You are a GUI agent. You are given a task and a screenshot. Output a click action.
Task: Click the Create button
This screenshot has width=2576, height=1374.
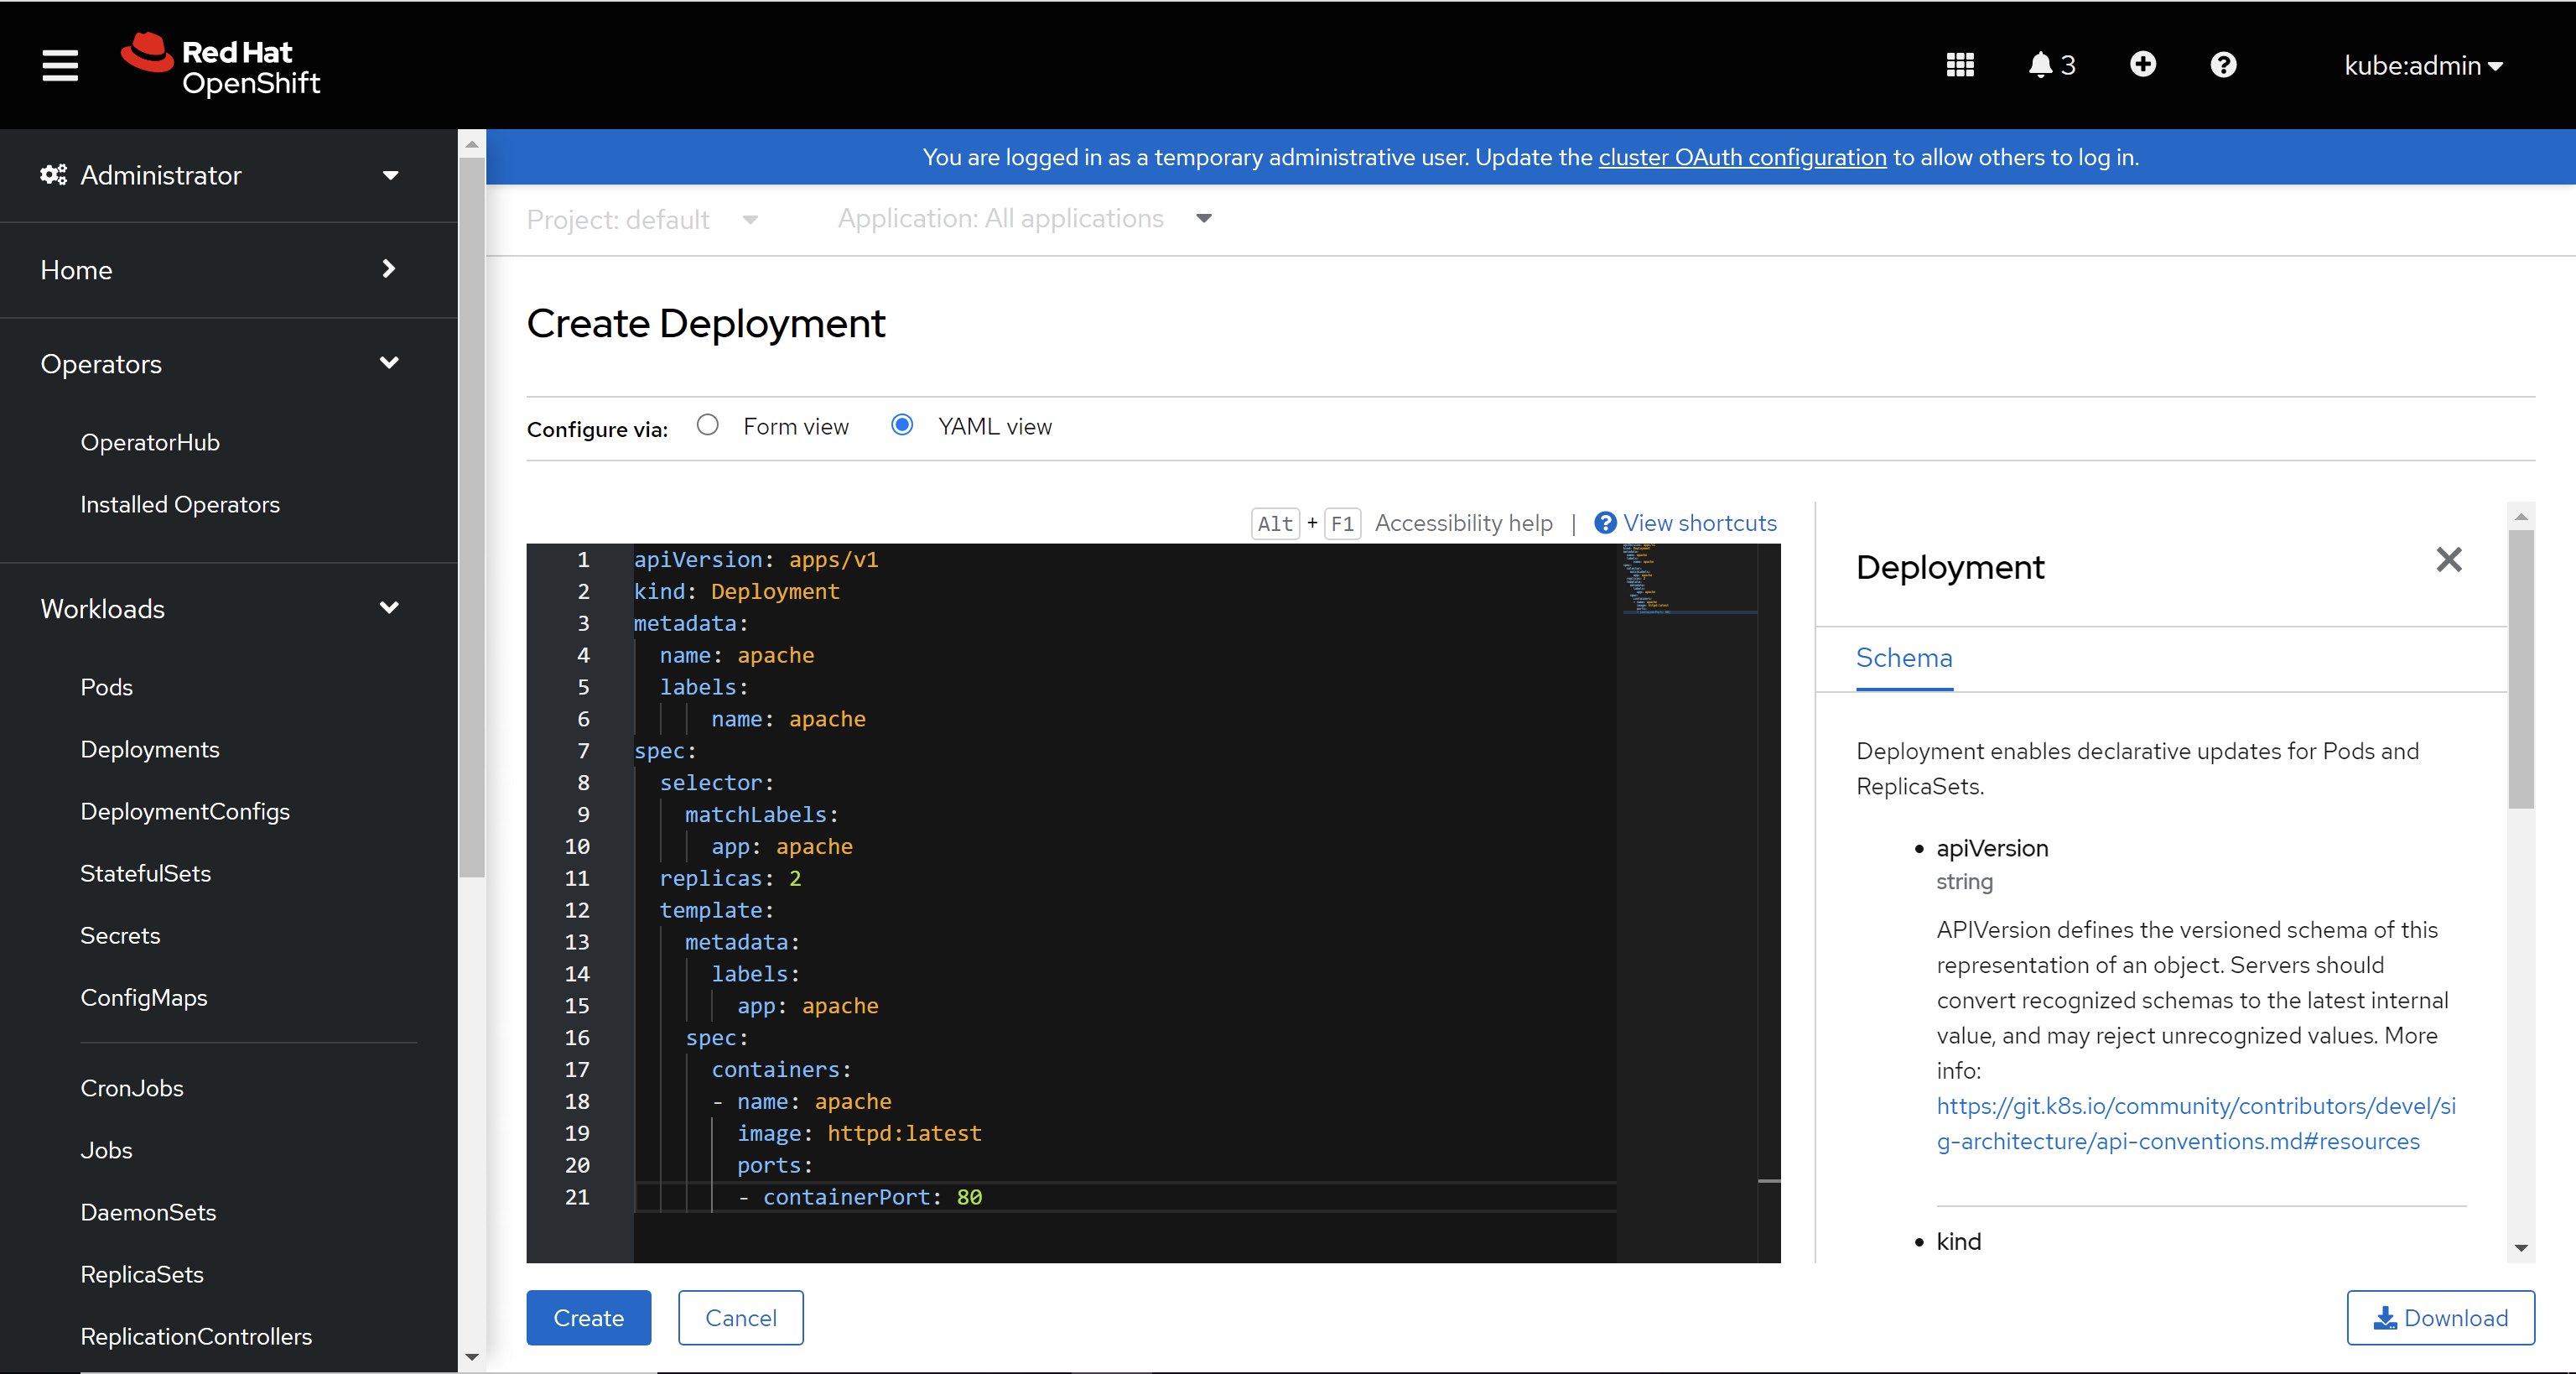(x=588, y=1317)
